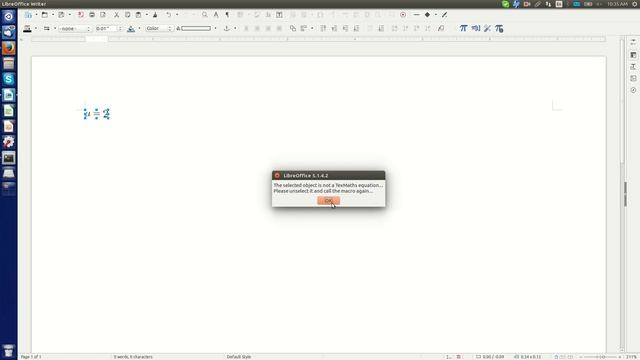Open sidebar settings menu at top
This screenshot has width=640, height=360.
pos(633,42)
